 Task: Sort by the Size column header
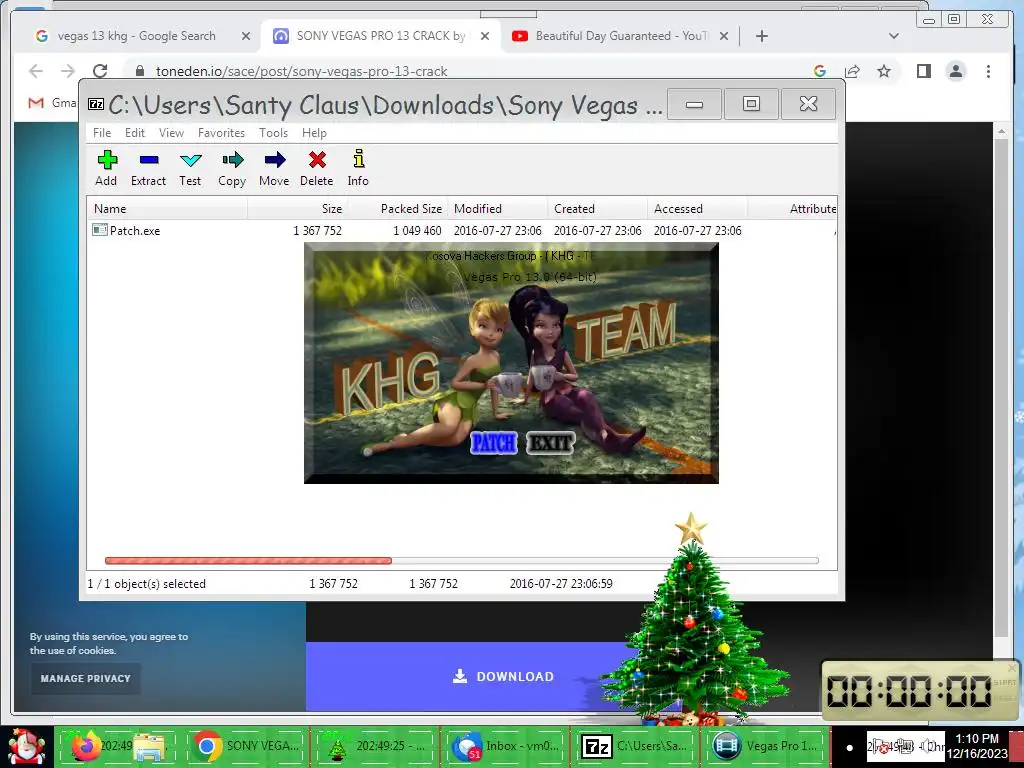tap(297, 209)
